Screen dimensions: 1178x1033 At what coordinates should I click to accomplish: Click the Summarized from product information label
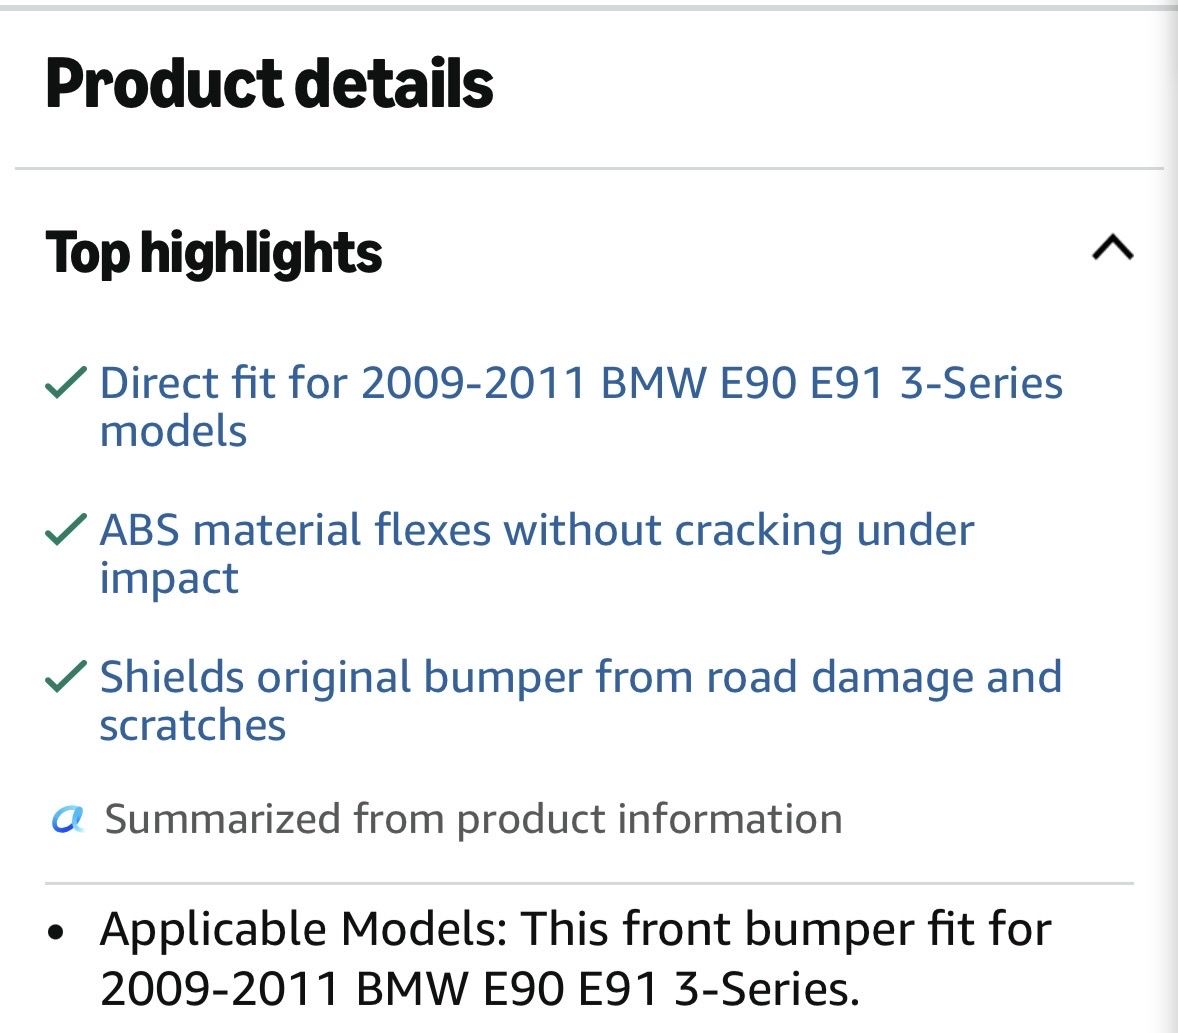pyautogui.click(x=473, y=819)
